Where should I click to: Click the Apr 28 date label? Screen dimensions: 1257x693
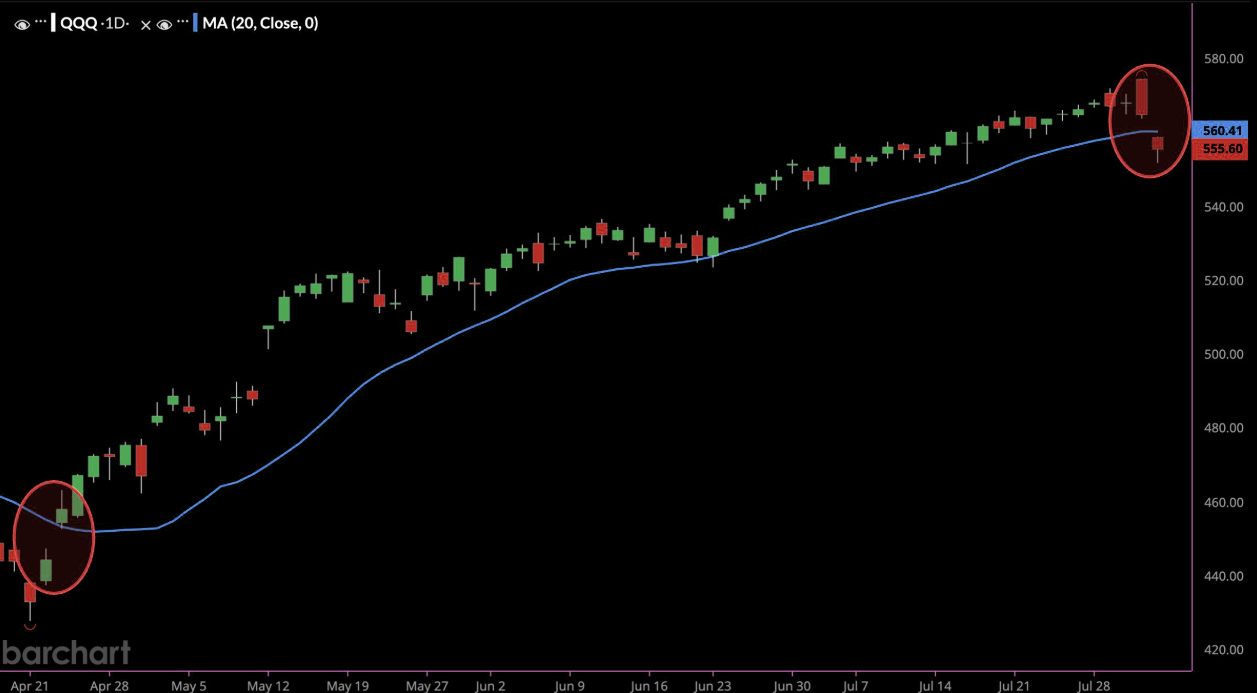click(109, 686)
